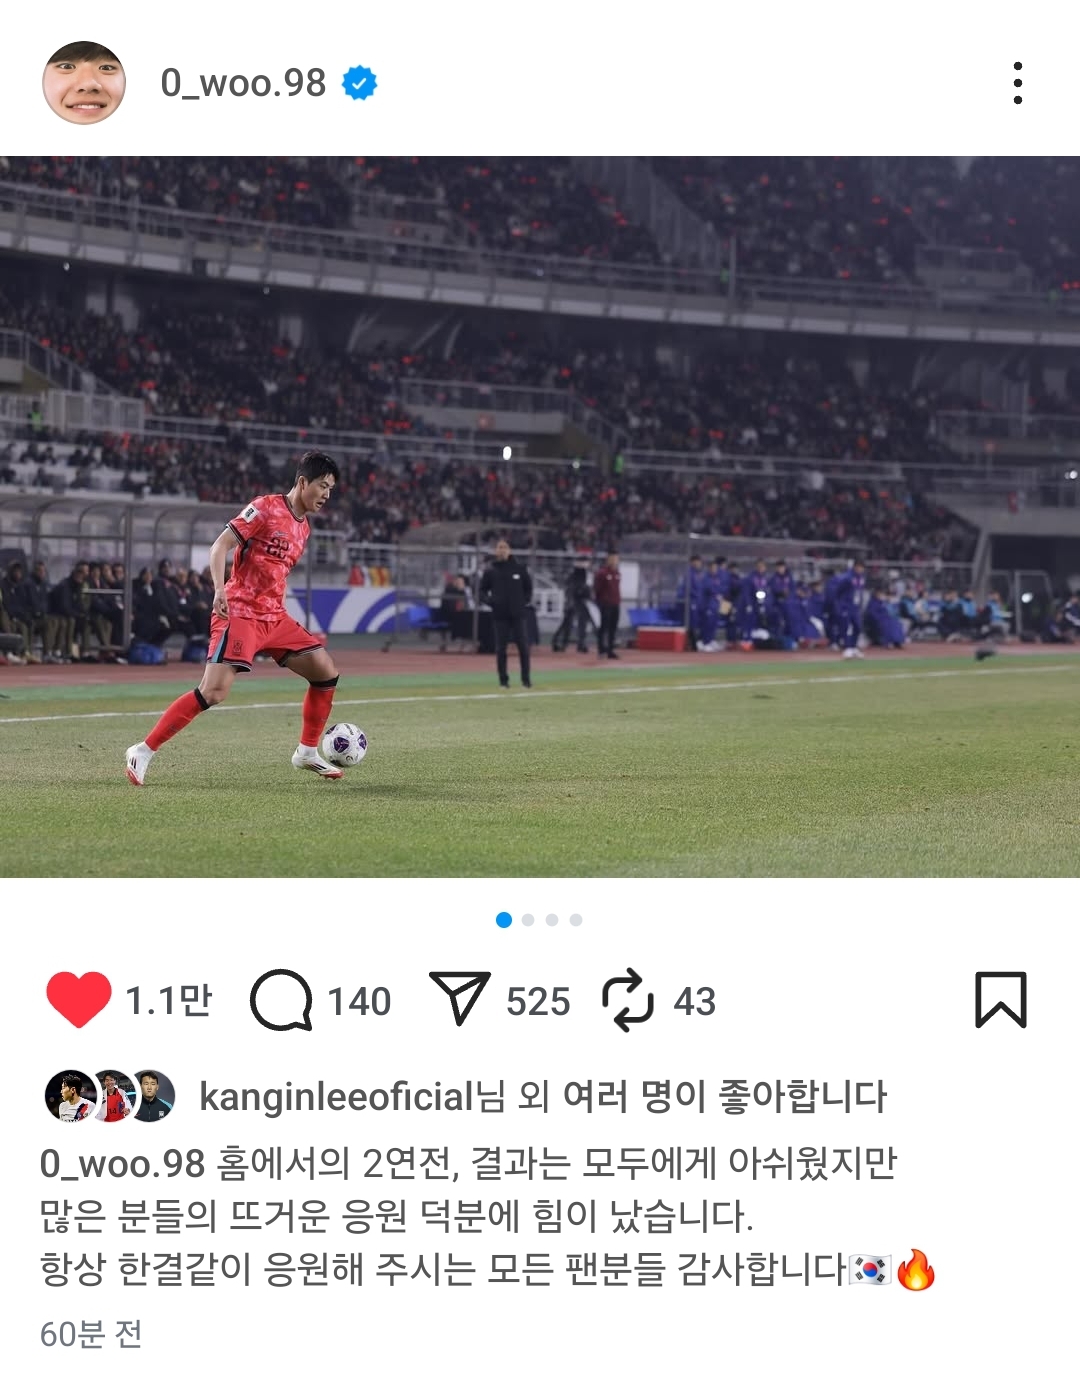View the 140 comments count
Screen dimensions: 1080x1377
(359, 1001)
